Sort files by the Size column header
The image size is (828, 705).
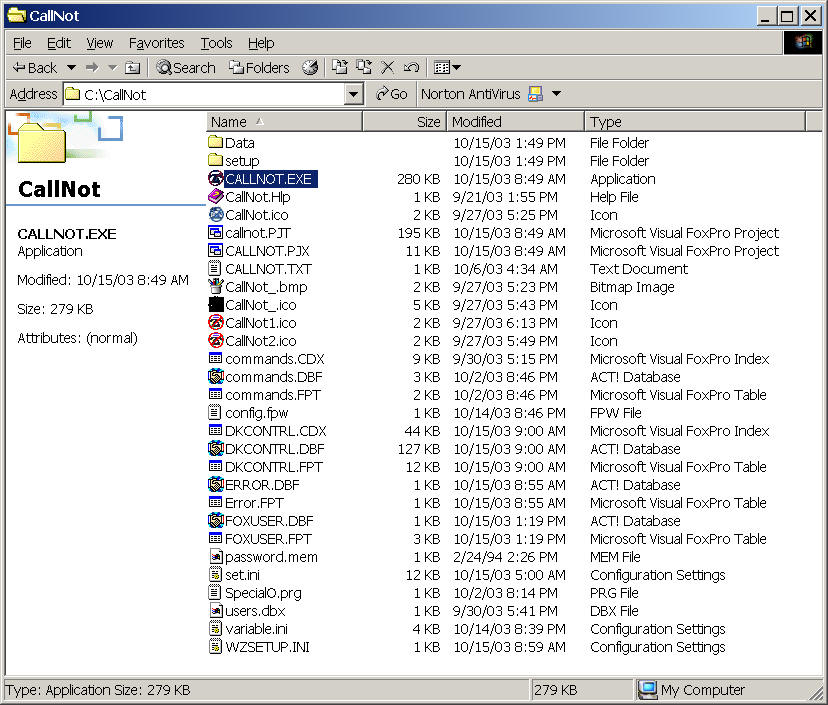(404, 121)
